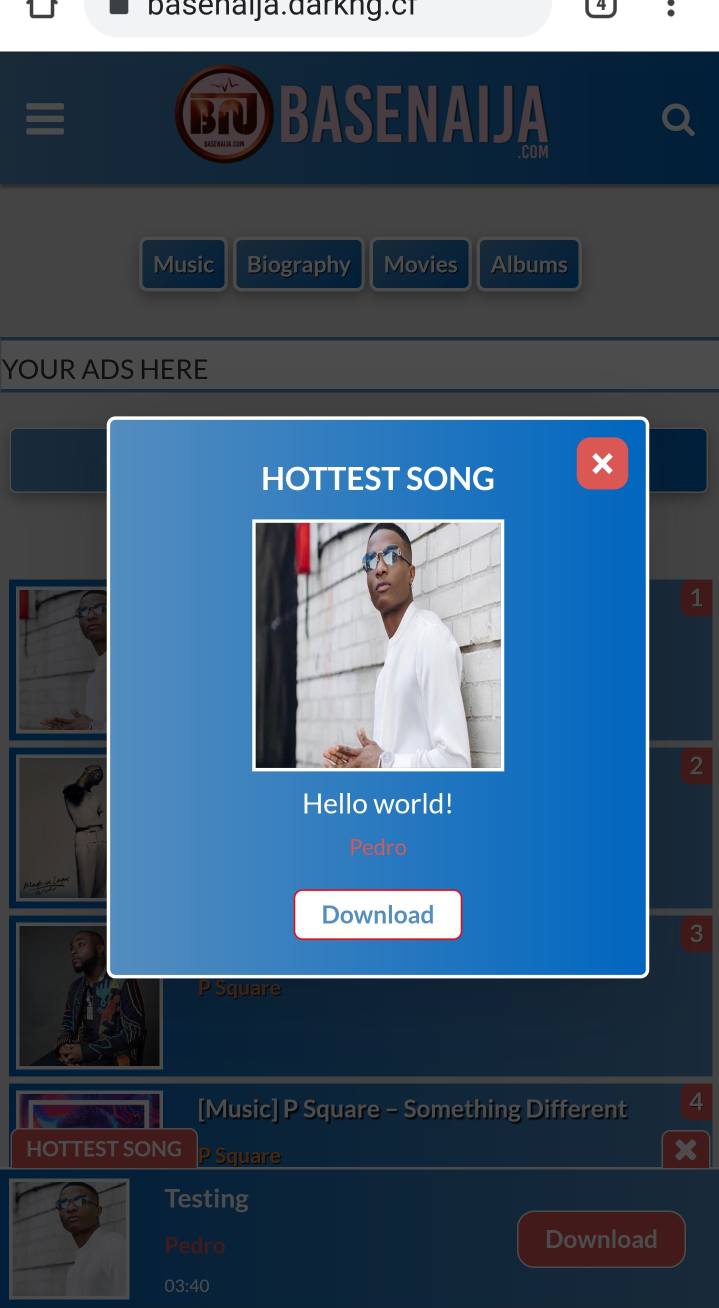Viewport: 719px width, 1308px height.
Task: Dismiss the bottom Hottest Song bar
Action: tap(686, 1150)
